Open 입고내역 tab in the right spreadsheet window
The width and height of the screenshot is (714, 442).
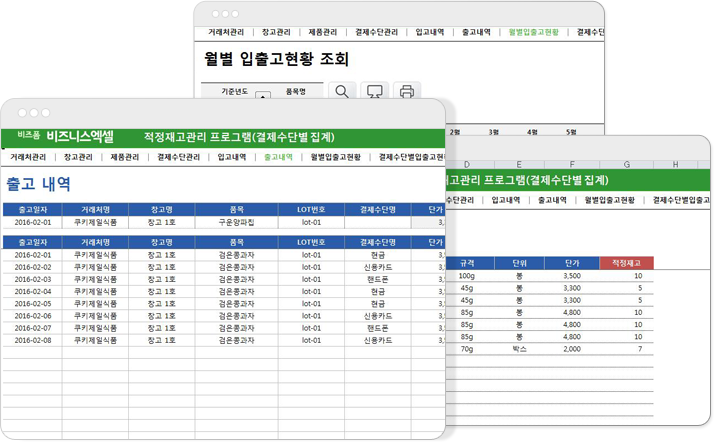[506, 200]
